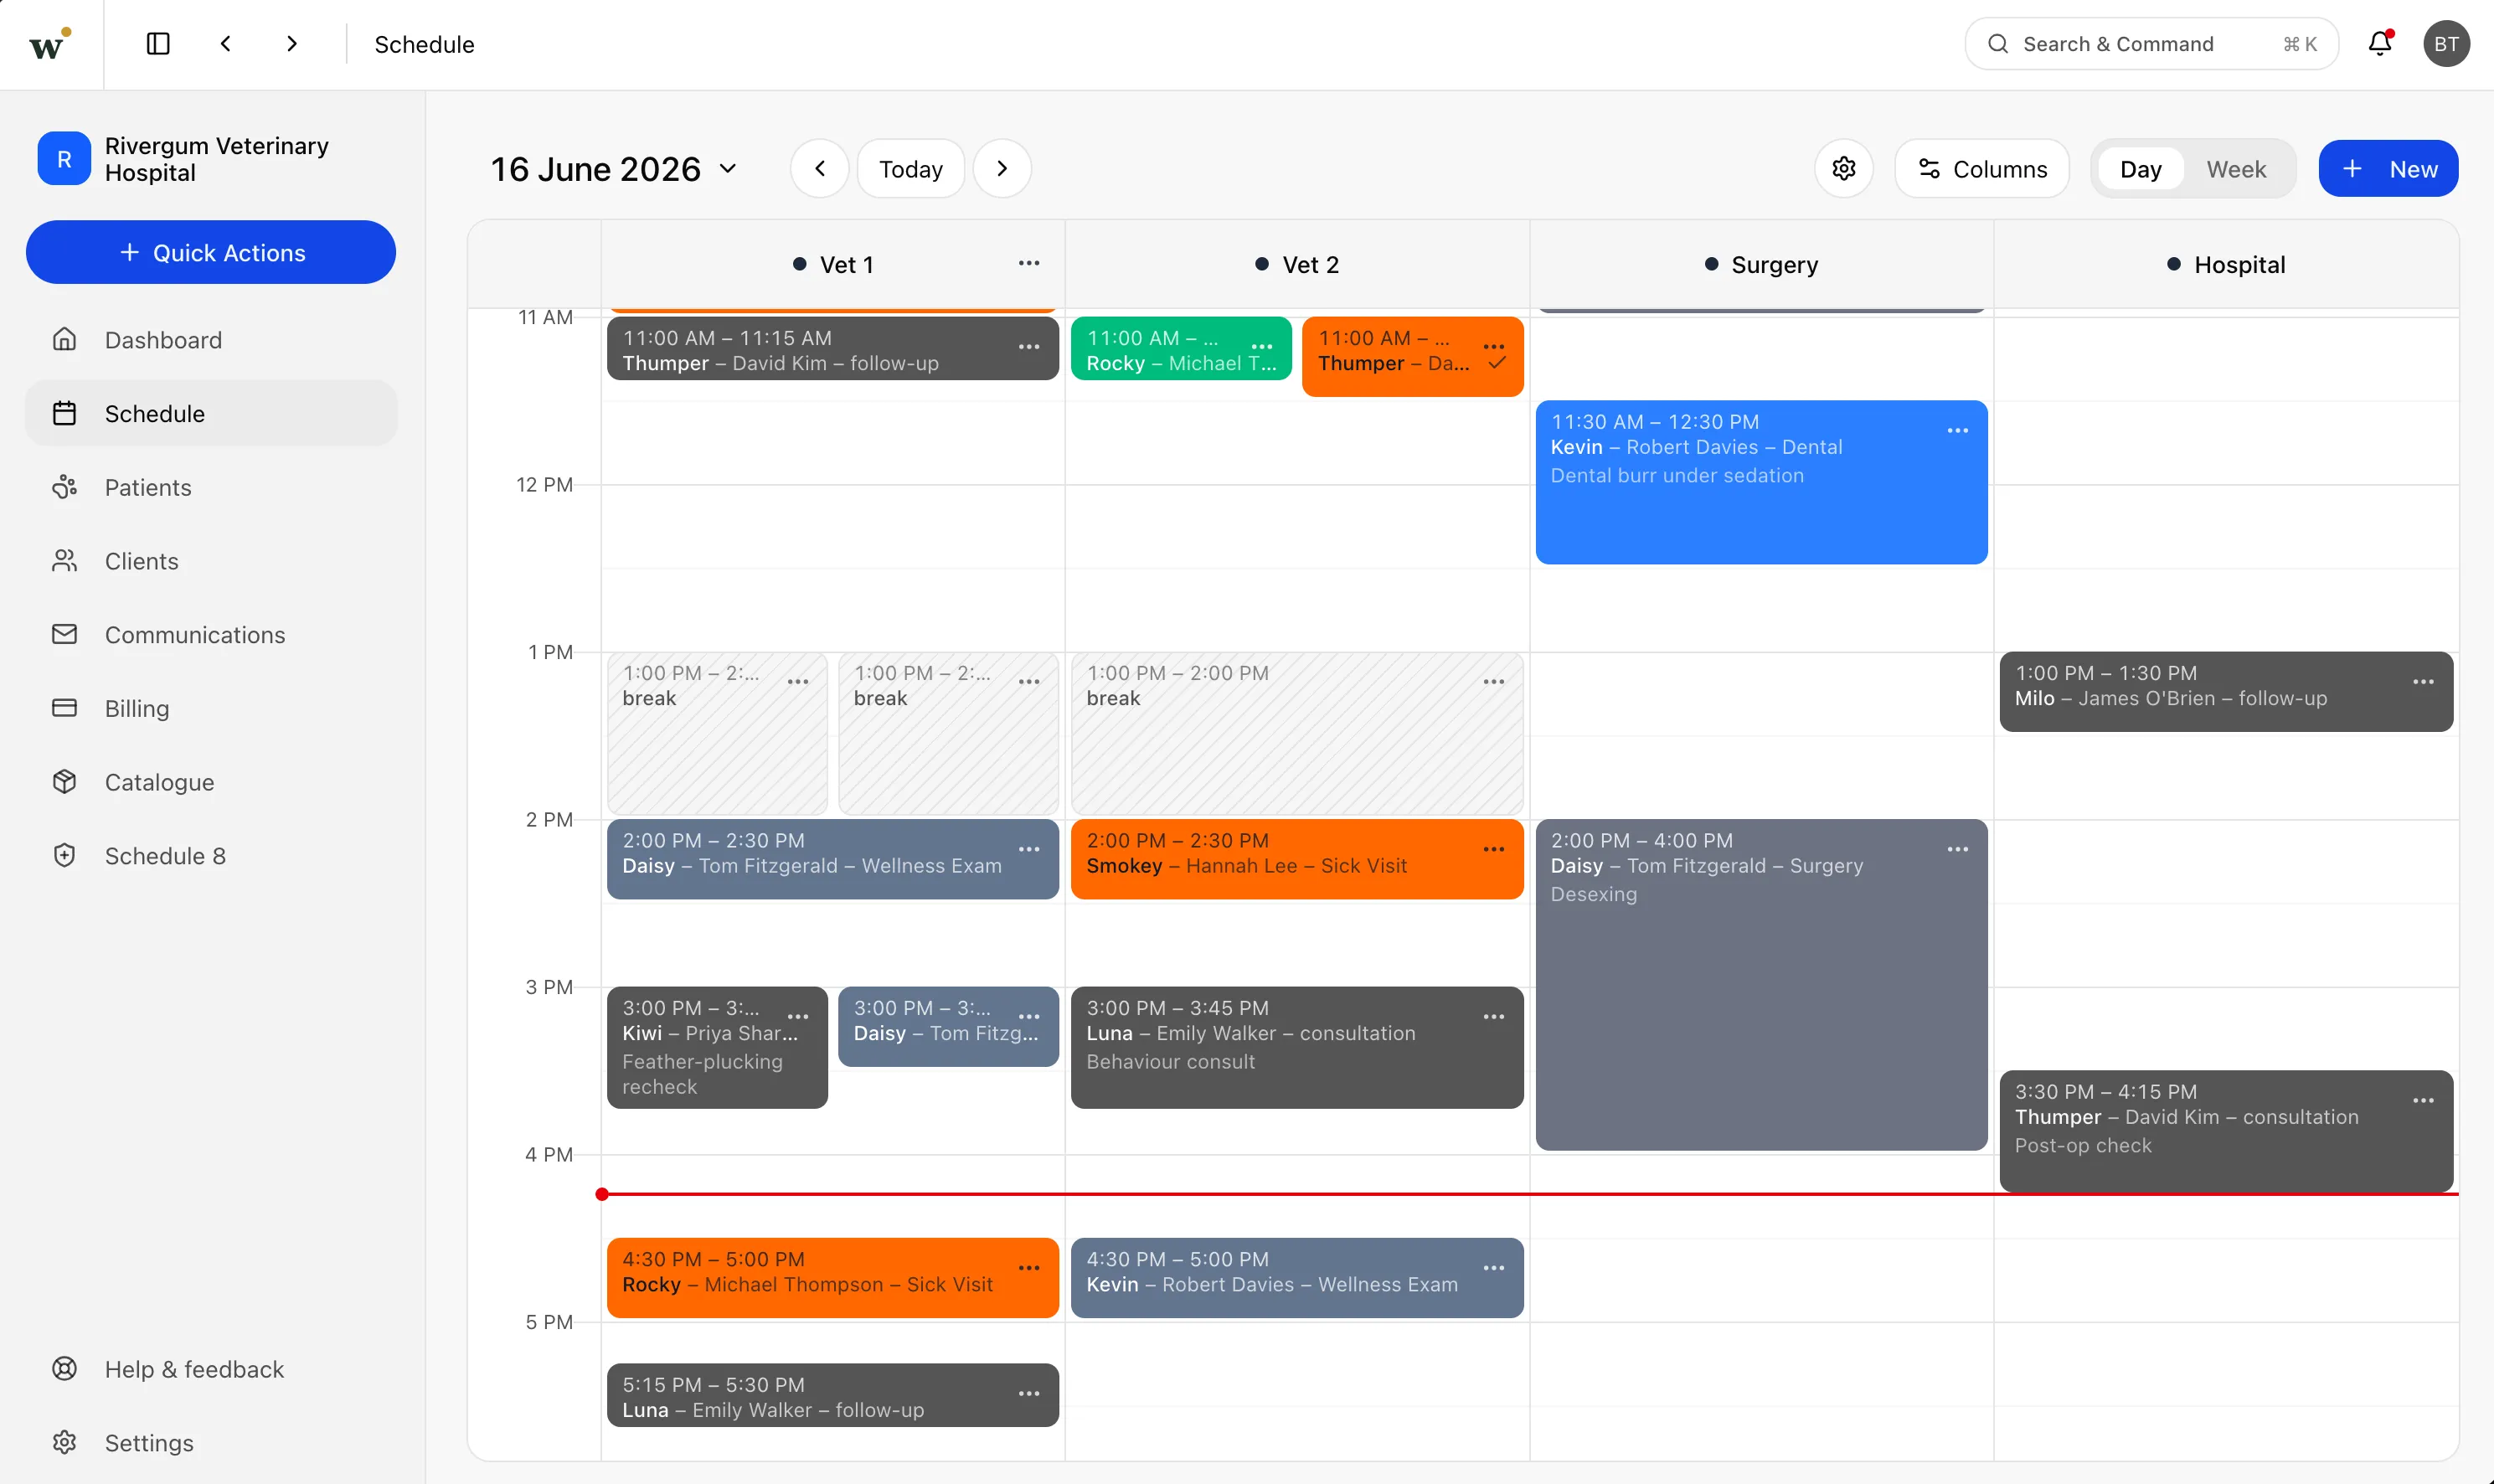This screenshot has height=1484, width=2494.
Task: Open Clients page
Action: click(211, 561)
